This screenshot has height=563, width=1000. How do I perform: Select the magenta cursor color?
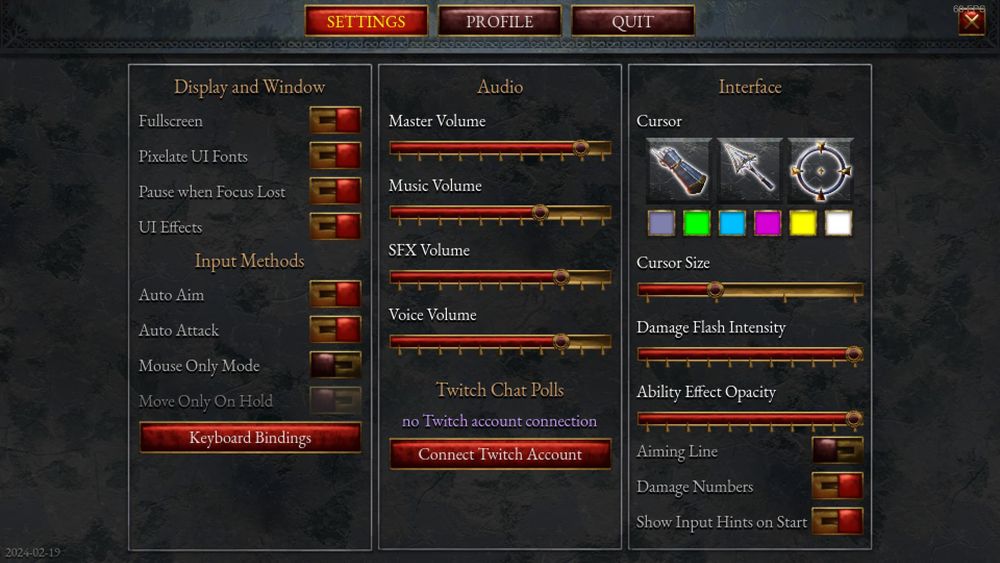pos(767,223)
